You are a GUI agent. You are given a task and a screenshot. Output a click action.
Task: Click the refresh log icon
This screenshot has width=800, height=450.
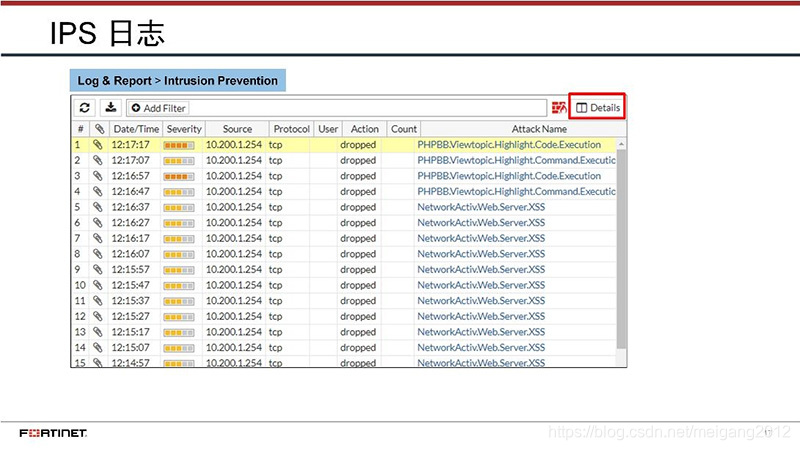tap(85, 108)
